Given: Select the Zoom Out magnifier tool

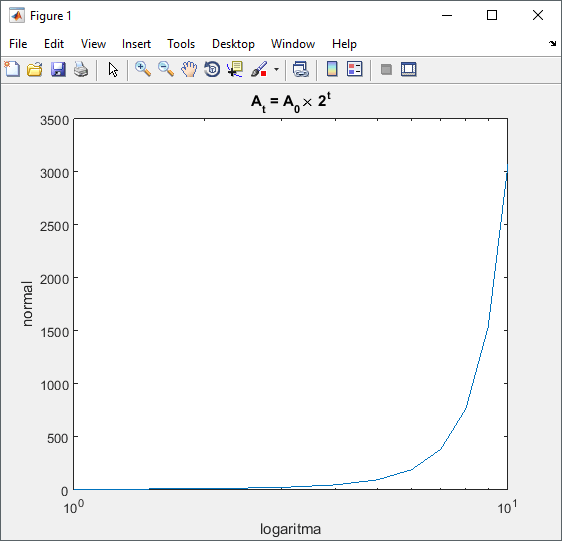Looking at the screenshot, I should point(166,69).
